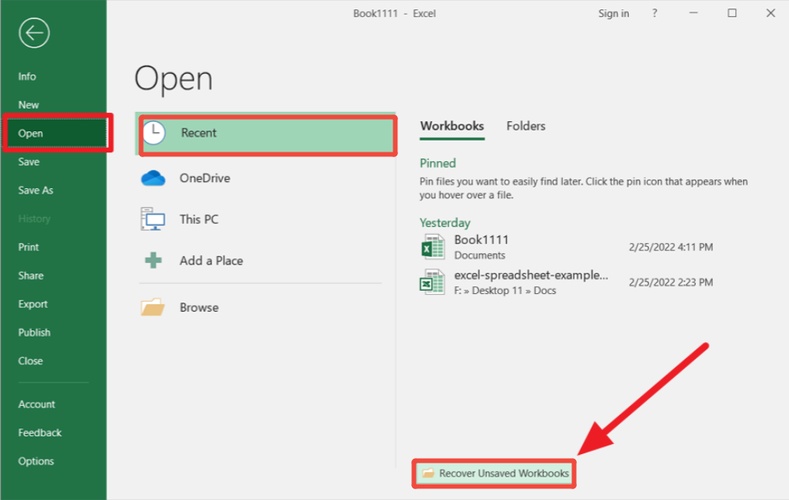Viewport: 789px width, 500px height.
Task: Open the excel-spreadsheet-example... recent workbook
Action: pyautogui.click(x=567, y=282)
